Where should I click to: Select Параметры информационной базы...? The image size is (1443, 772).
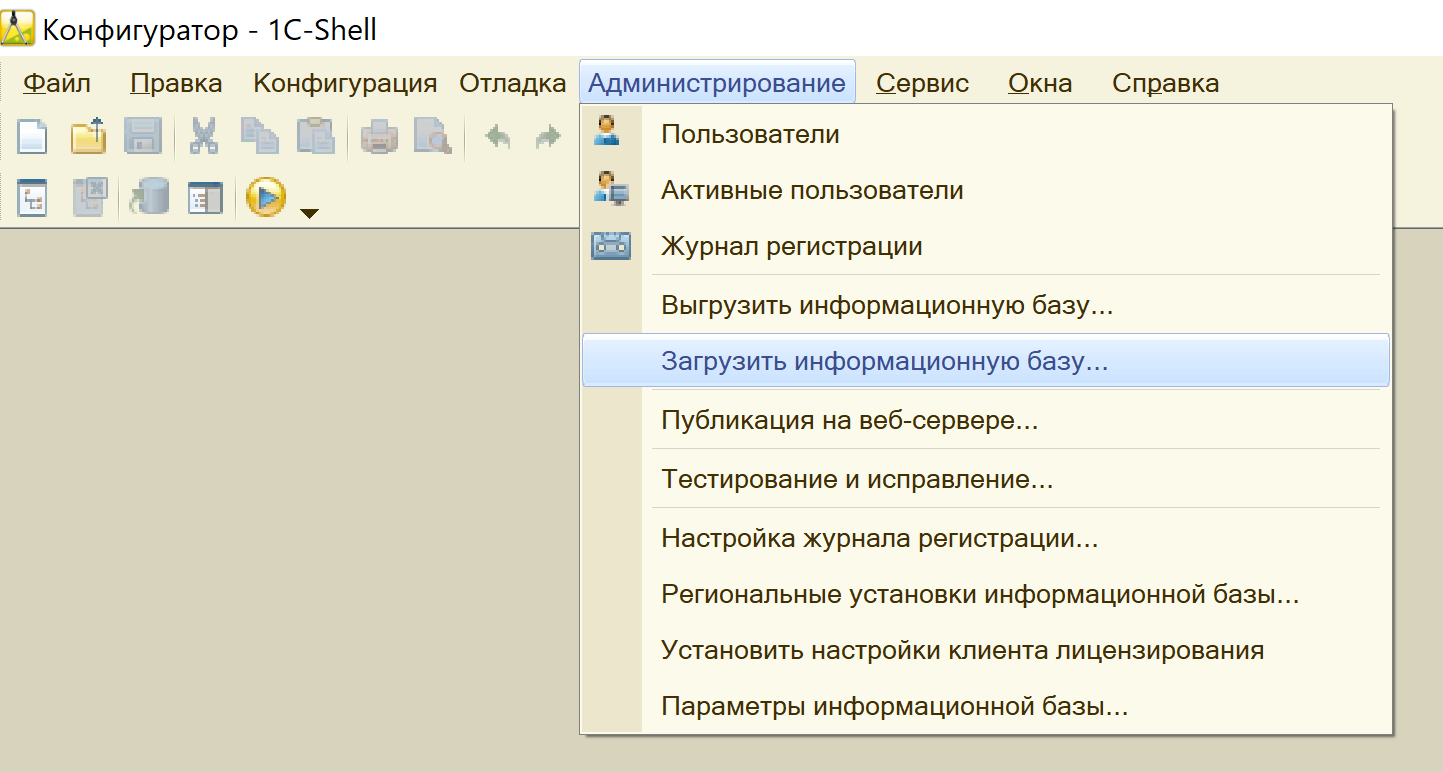pos(986,708)
